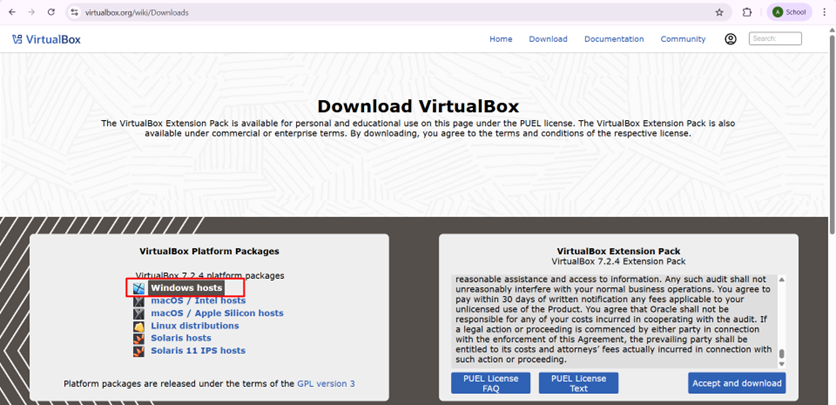This screenshot has width=836, height=405.
Task: Open the Linux distributions link
Action: point(194,326)
